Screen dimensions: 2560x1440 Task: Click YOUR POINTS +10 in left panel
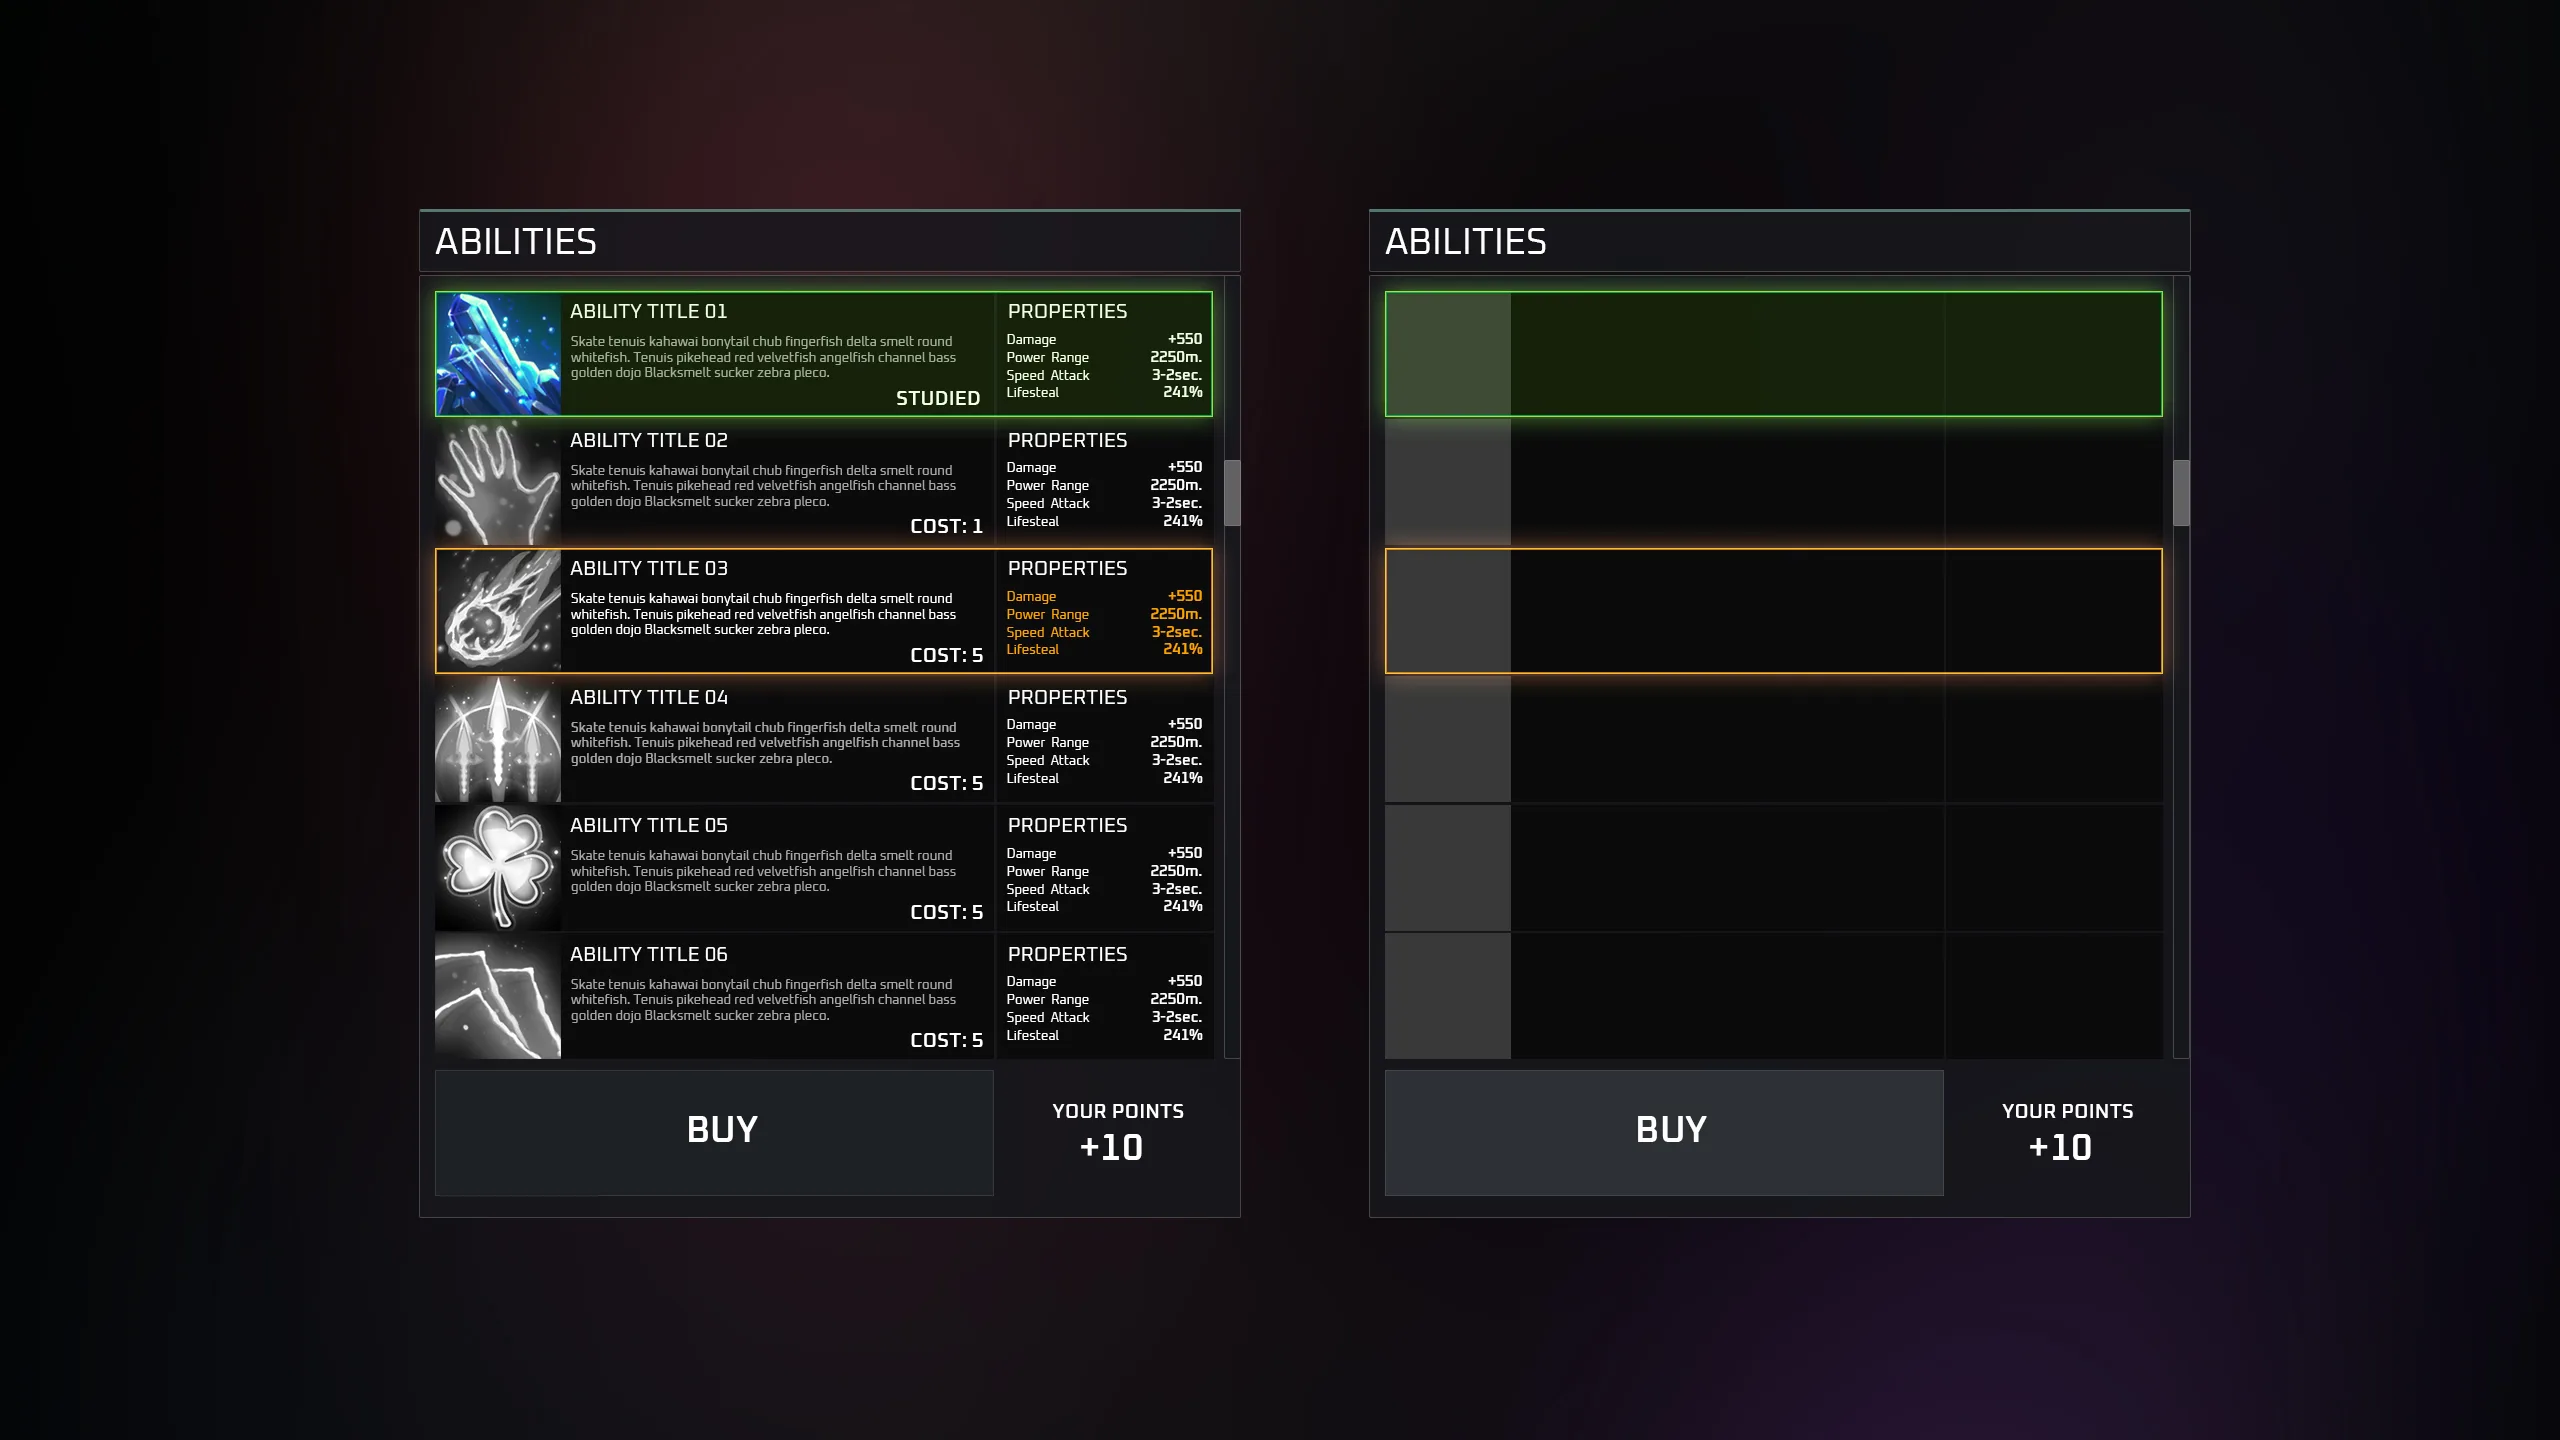click(x=1116, y=1132)
